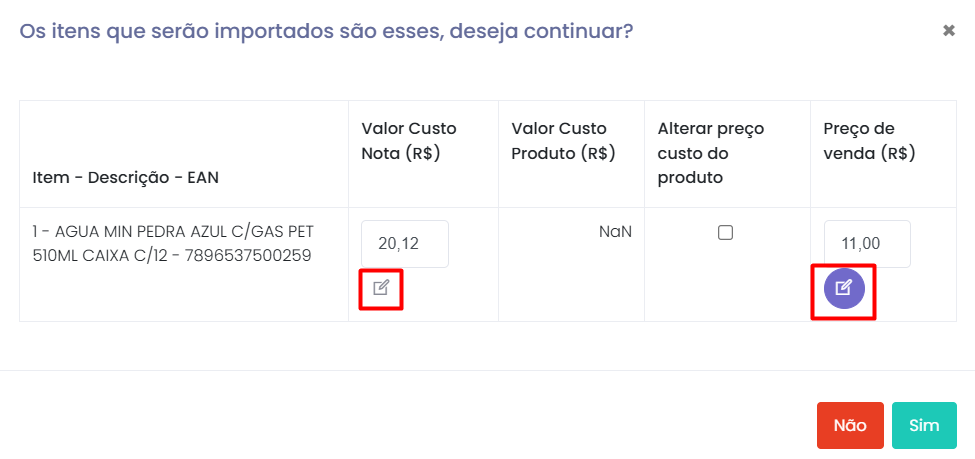Click the edit icon below Valor Custo Nota
This screenshot has width=975, height=459.
(381, 288)
